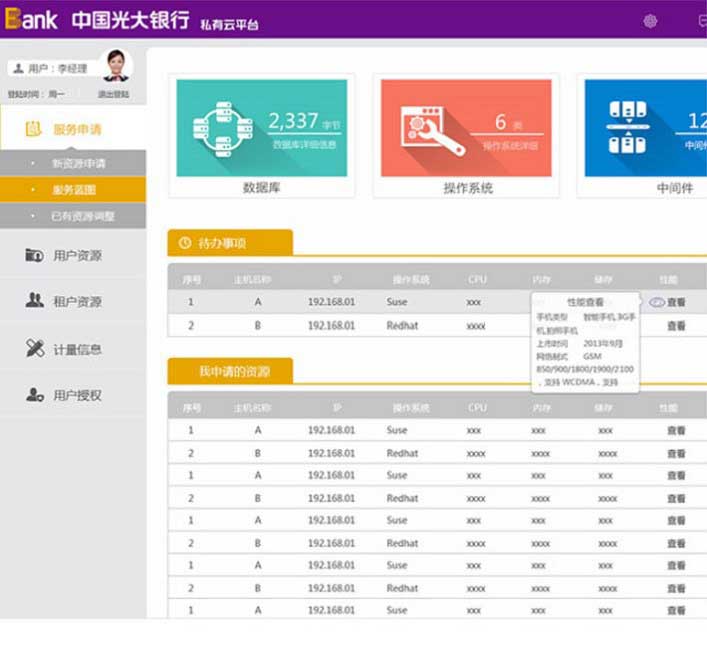
Task: Click the settings gear icon in header
Action: [650, 21]
